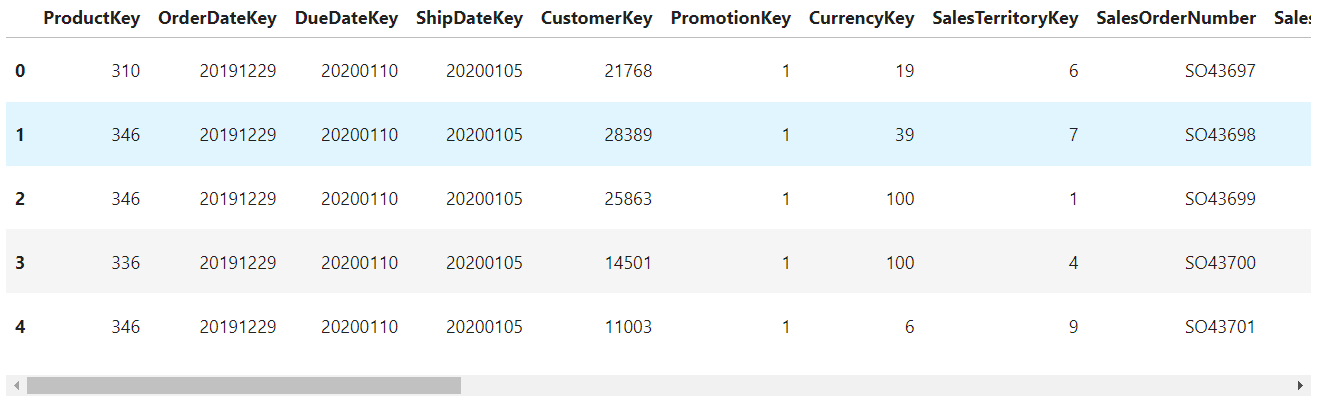Click customer key cell 28389

(628, 135)
